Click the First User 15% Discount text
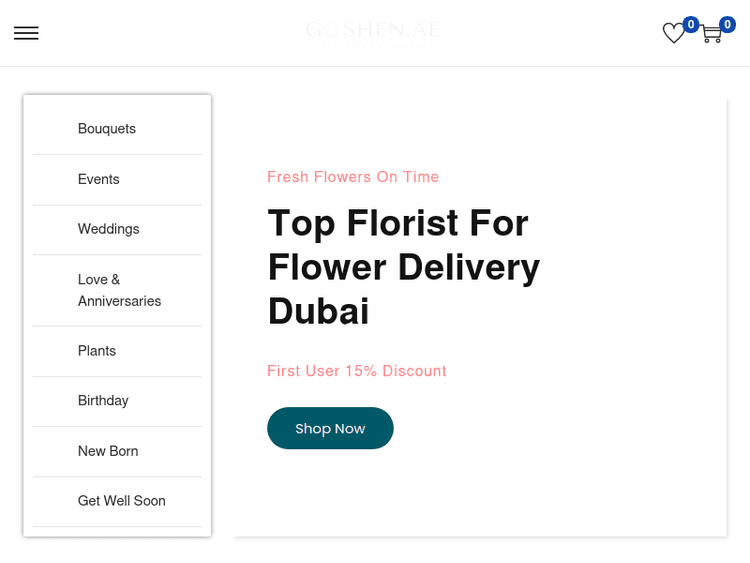Screen dimensions: 750x563 coord(357,371)
